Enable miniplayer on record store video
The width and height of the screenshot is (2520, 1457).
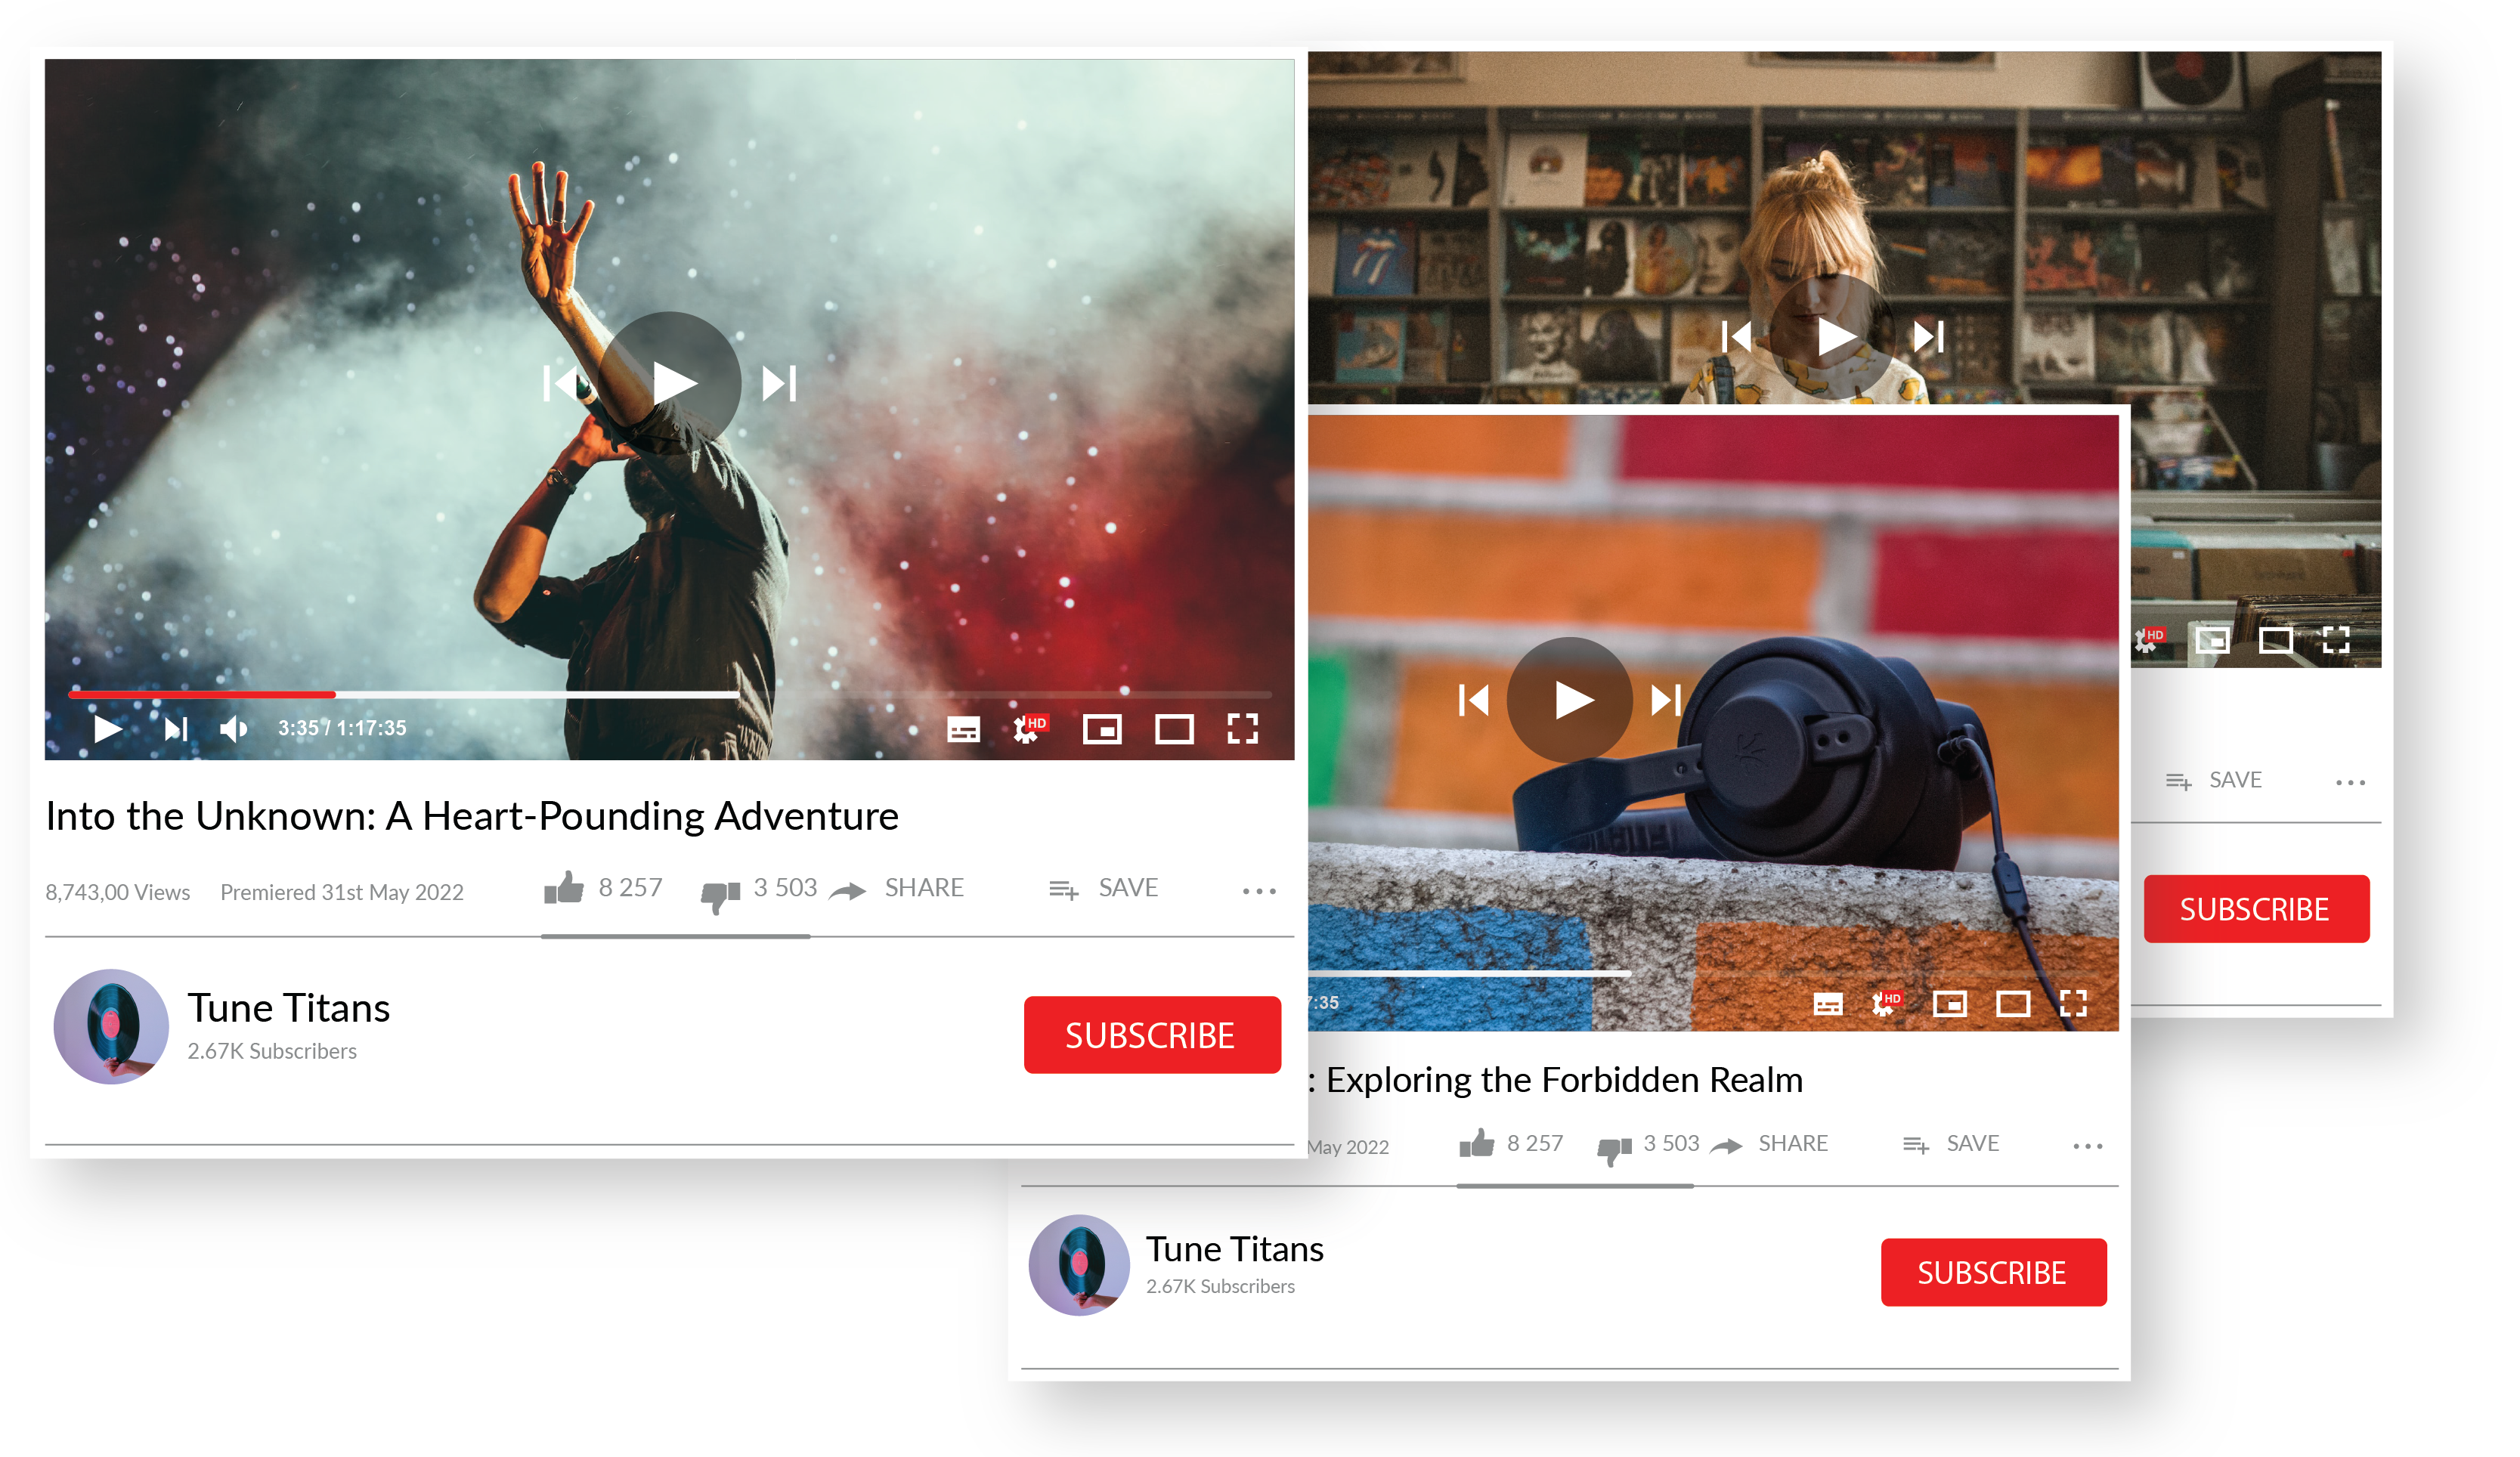click(2212, 640)
